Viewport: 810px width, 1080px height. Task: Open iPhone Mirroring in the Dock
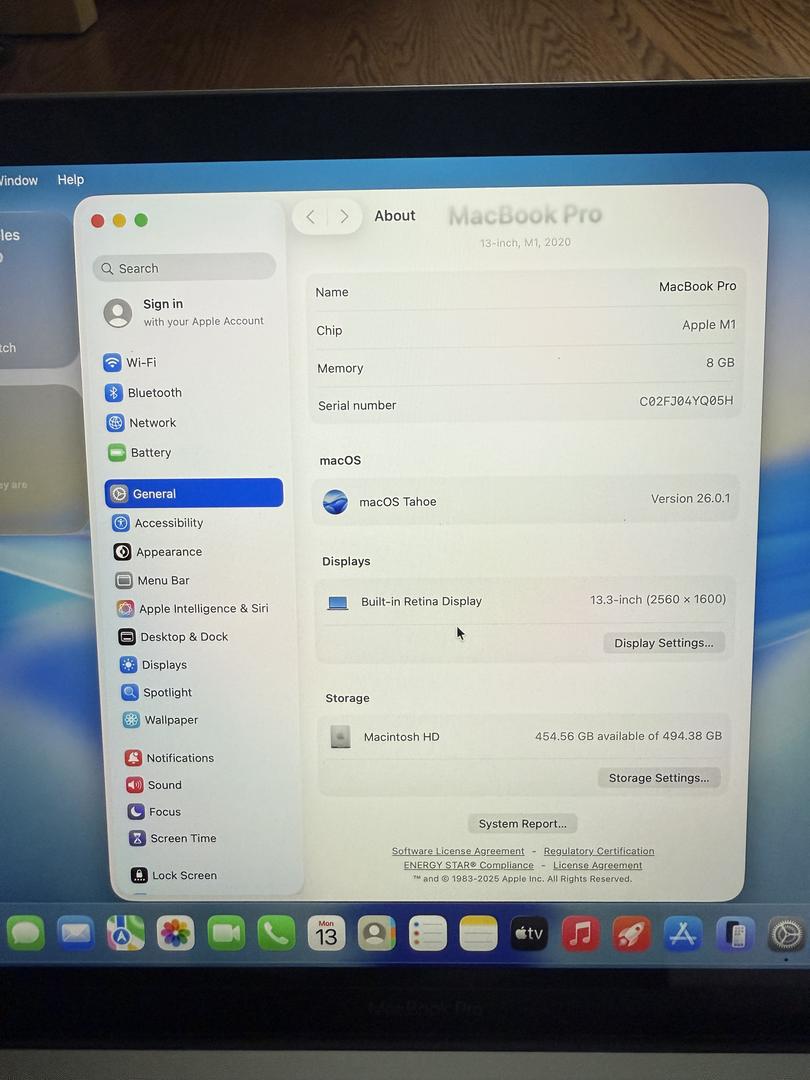click(734, 935)
